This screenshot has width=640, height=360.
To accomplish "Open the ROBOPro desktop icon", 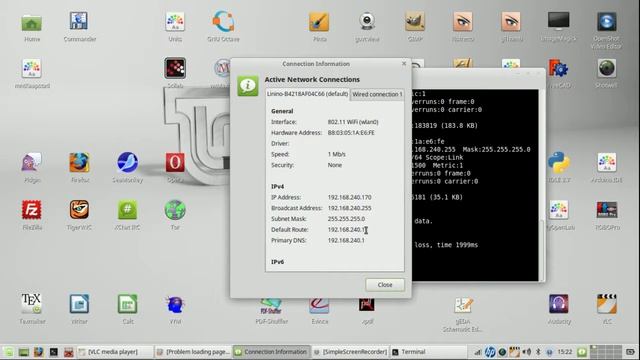I will tap(607, 210).
